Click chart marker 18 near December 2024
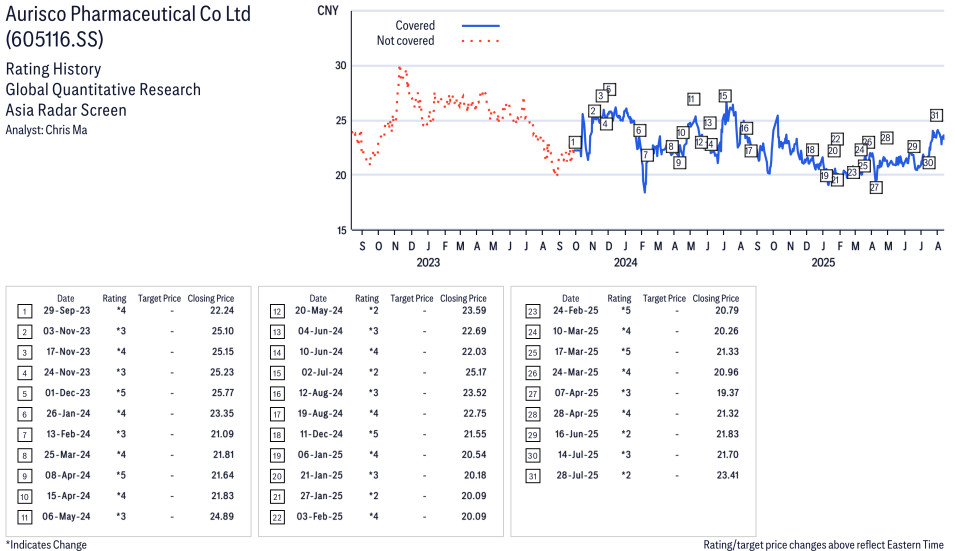 tap(811, 150)
